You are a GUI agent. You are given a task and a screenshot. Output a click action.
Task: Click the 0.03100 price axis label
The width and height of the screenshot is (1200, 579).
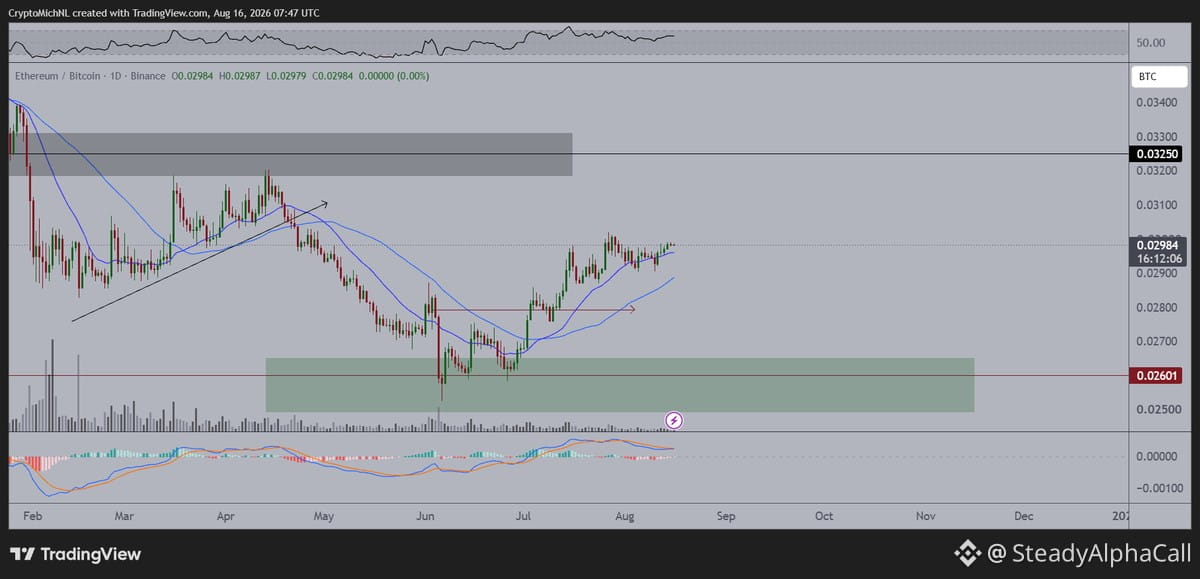[1156, 205]
